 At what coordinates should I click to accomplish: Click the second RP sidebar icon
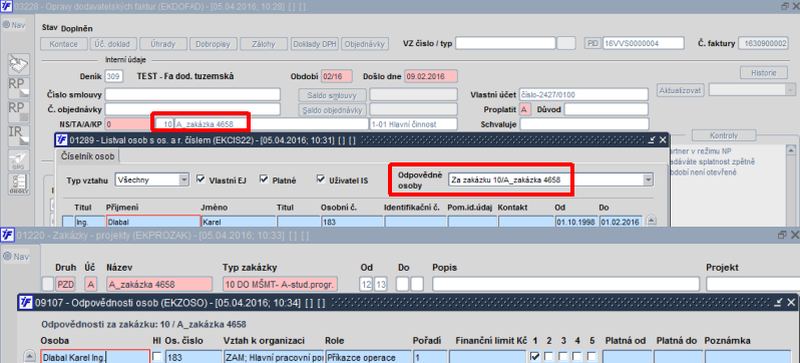point(19,112)
